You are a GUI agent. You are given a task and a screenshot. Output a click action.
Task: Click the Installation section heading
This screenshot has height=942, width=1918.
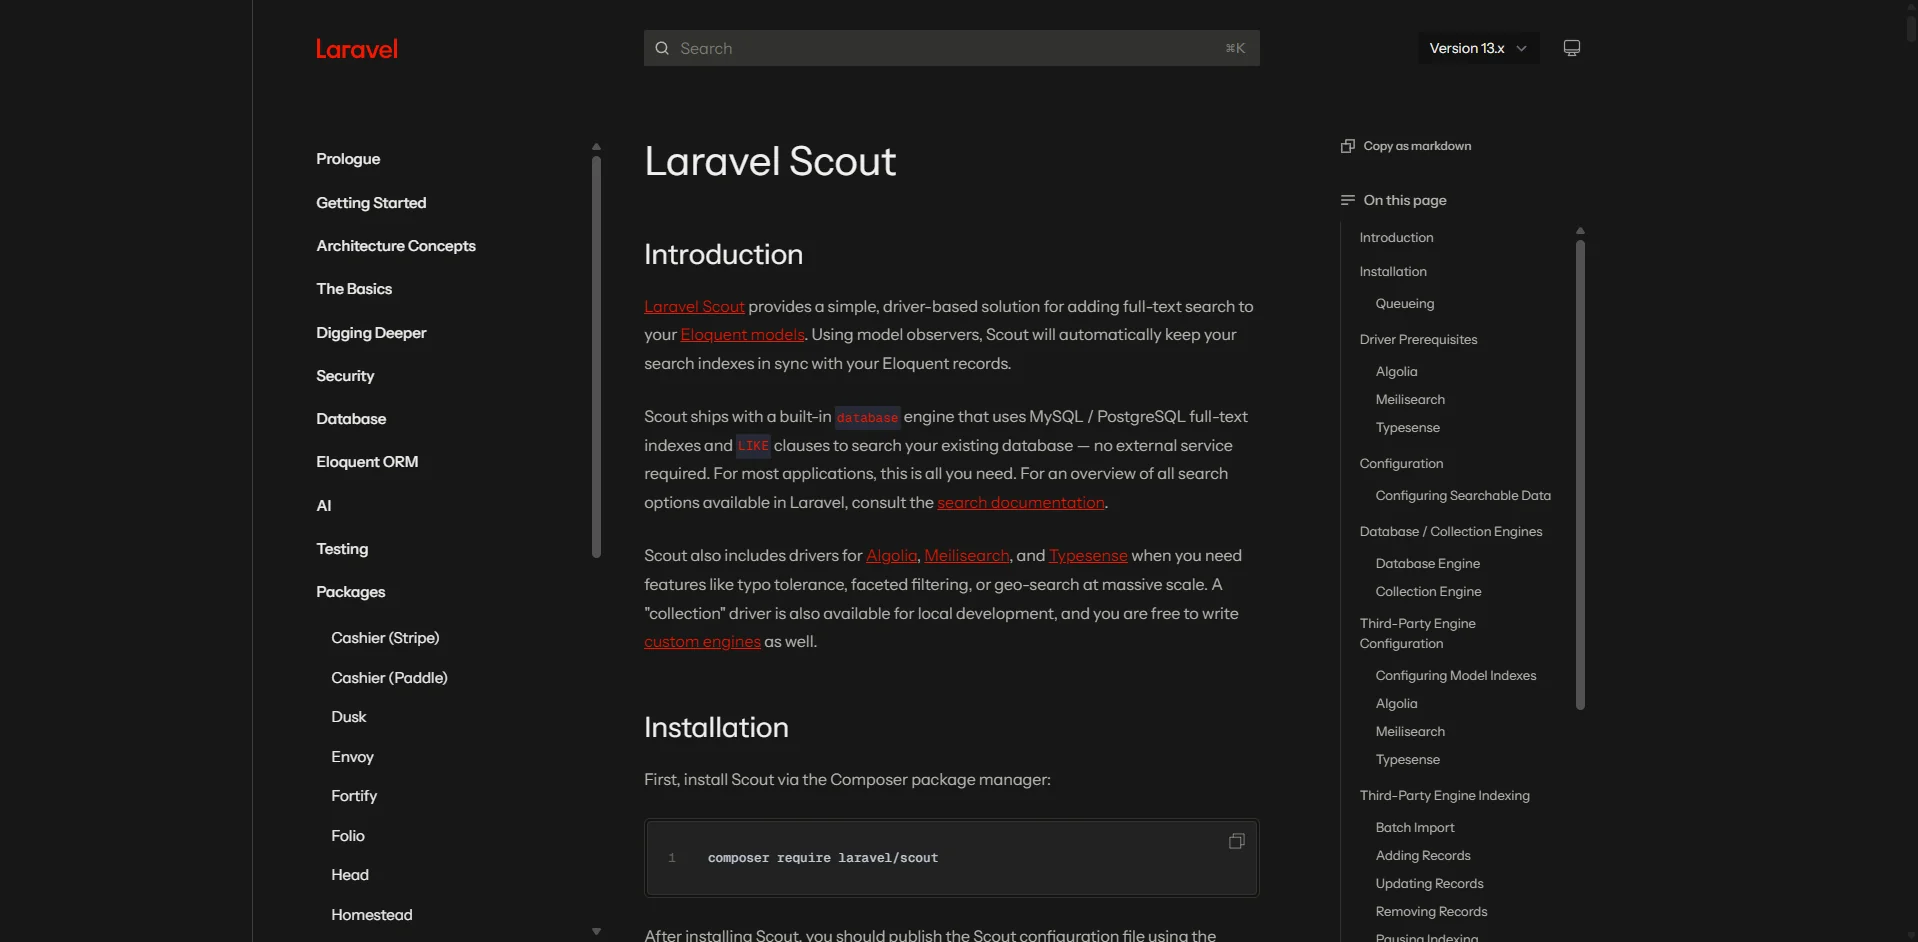click(716, 728)
